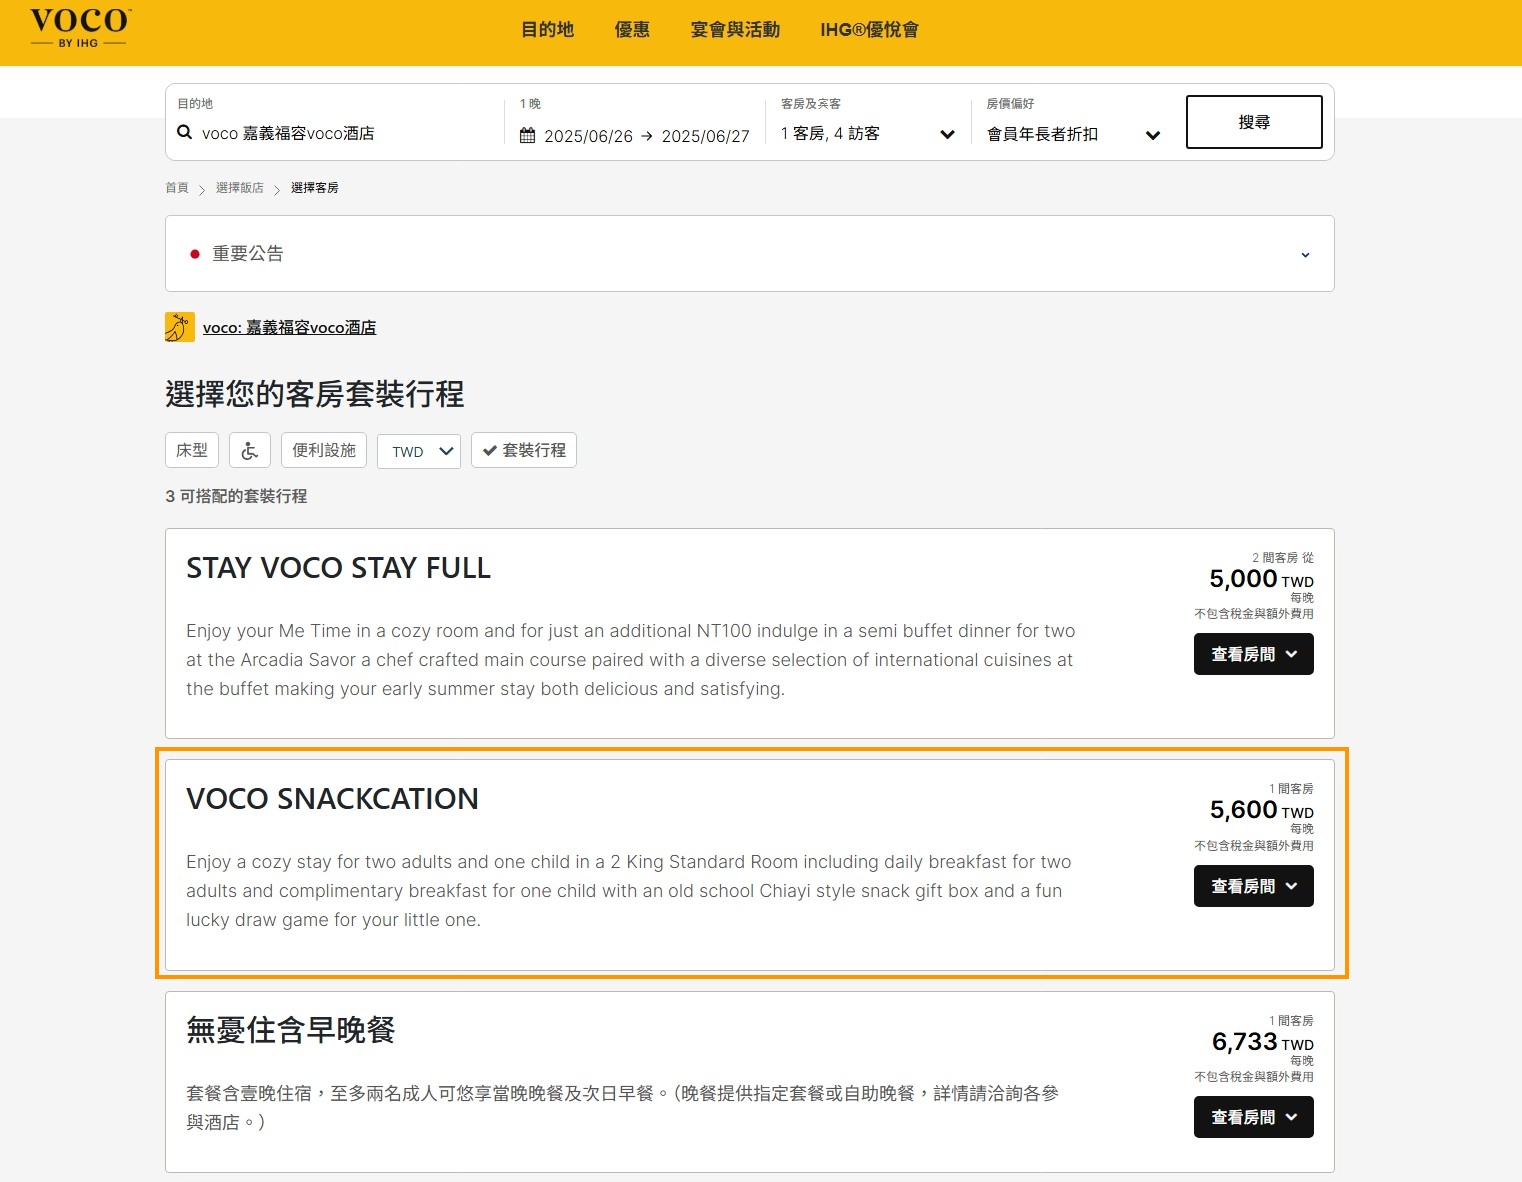Expand 查看房間 for VOCO SNACKCATION
The width and height of the screenshot is (1522, 1182).
coord(1254,886)
